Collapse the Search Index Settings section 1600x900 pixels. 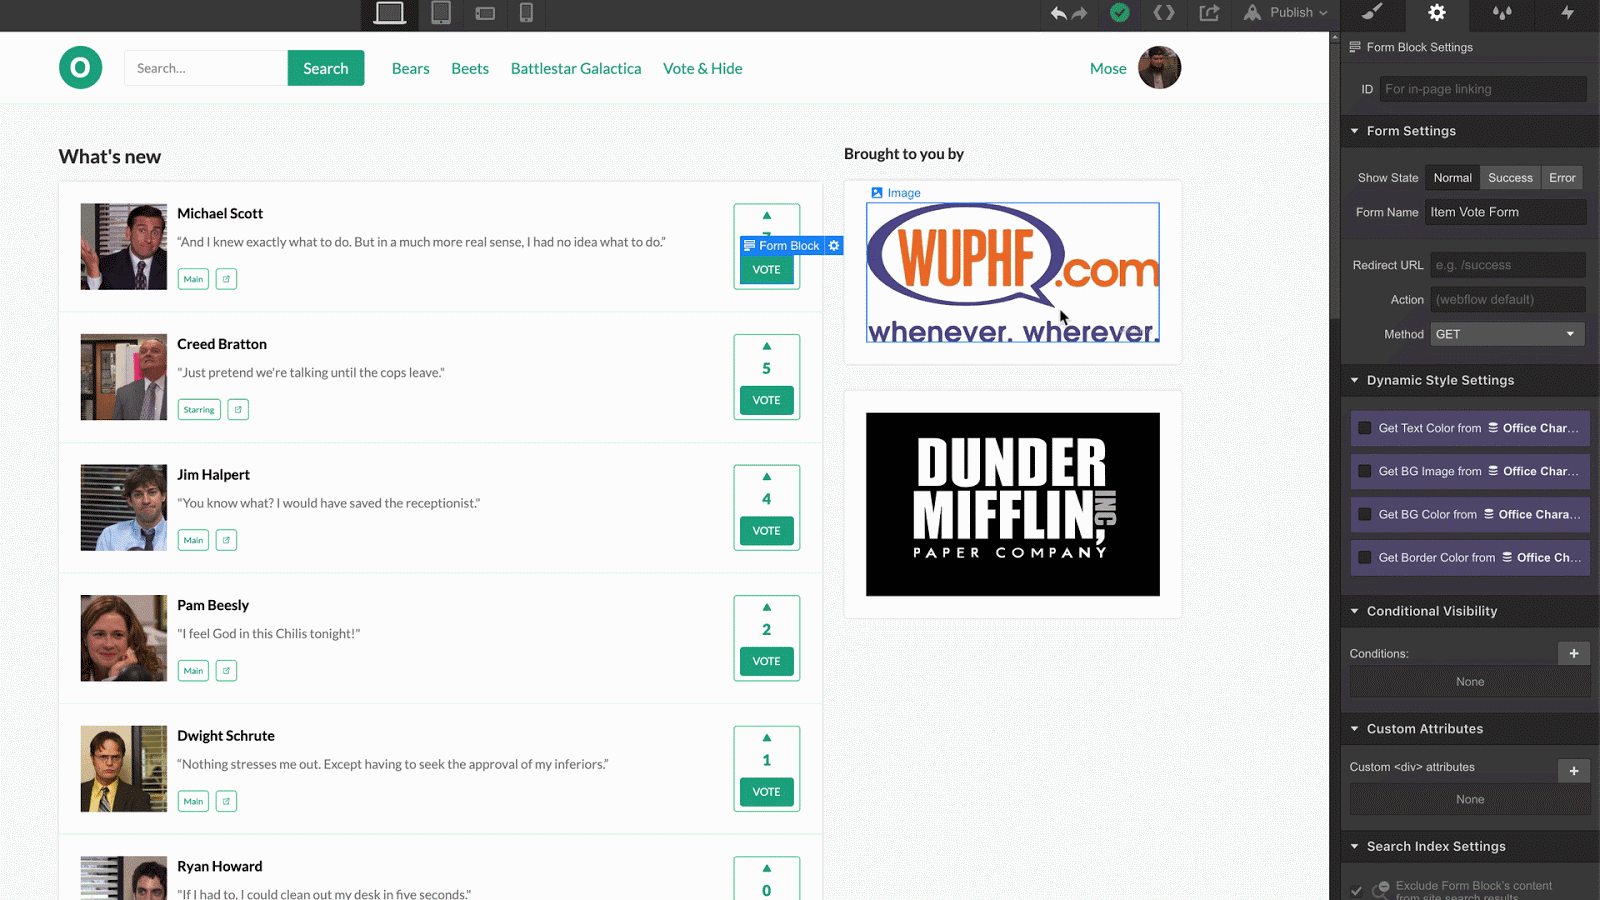tap(1355, 846)
